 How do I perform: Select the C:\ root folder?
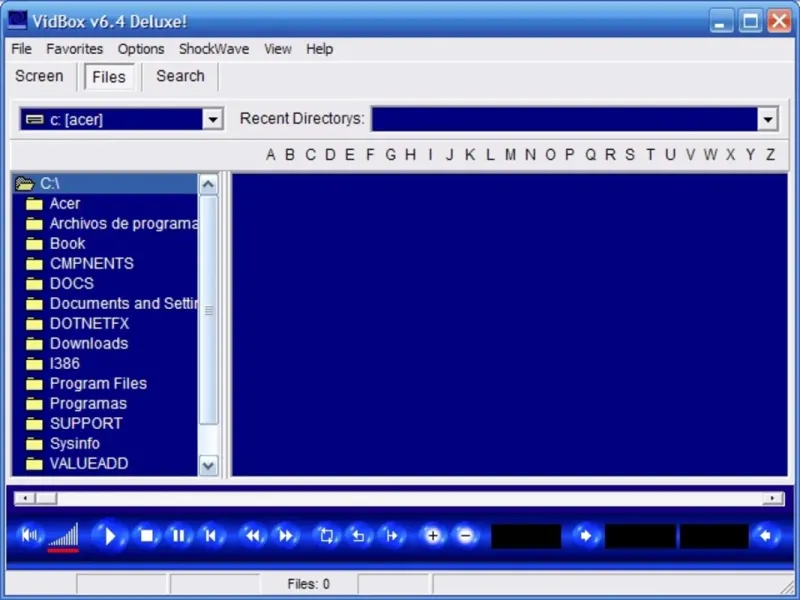(x=105, y=184)
